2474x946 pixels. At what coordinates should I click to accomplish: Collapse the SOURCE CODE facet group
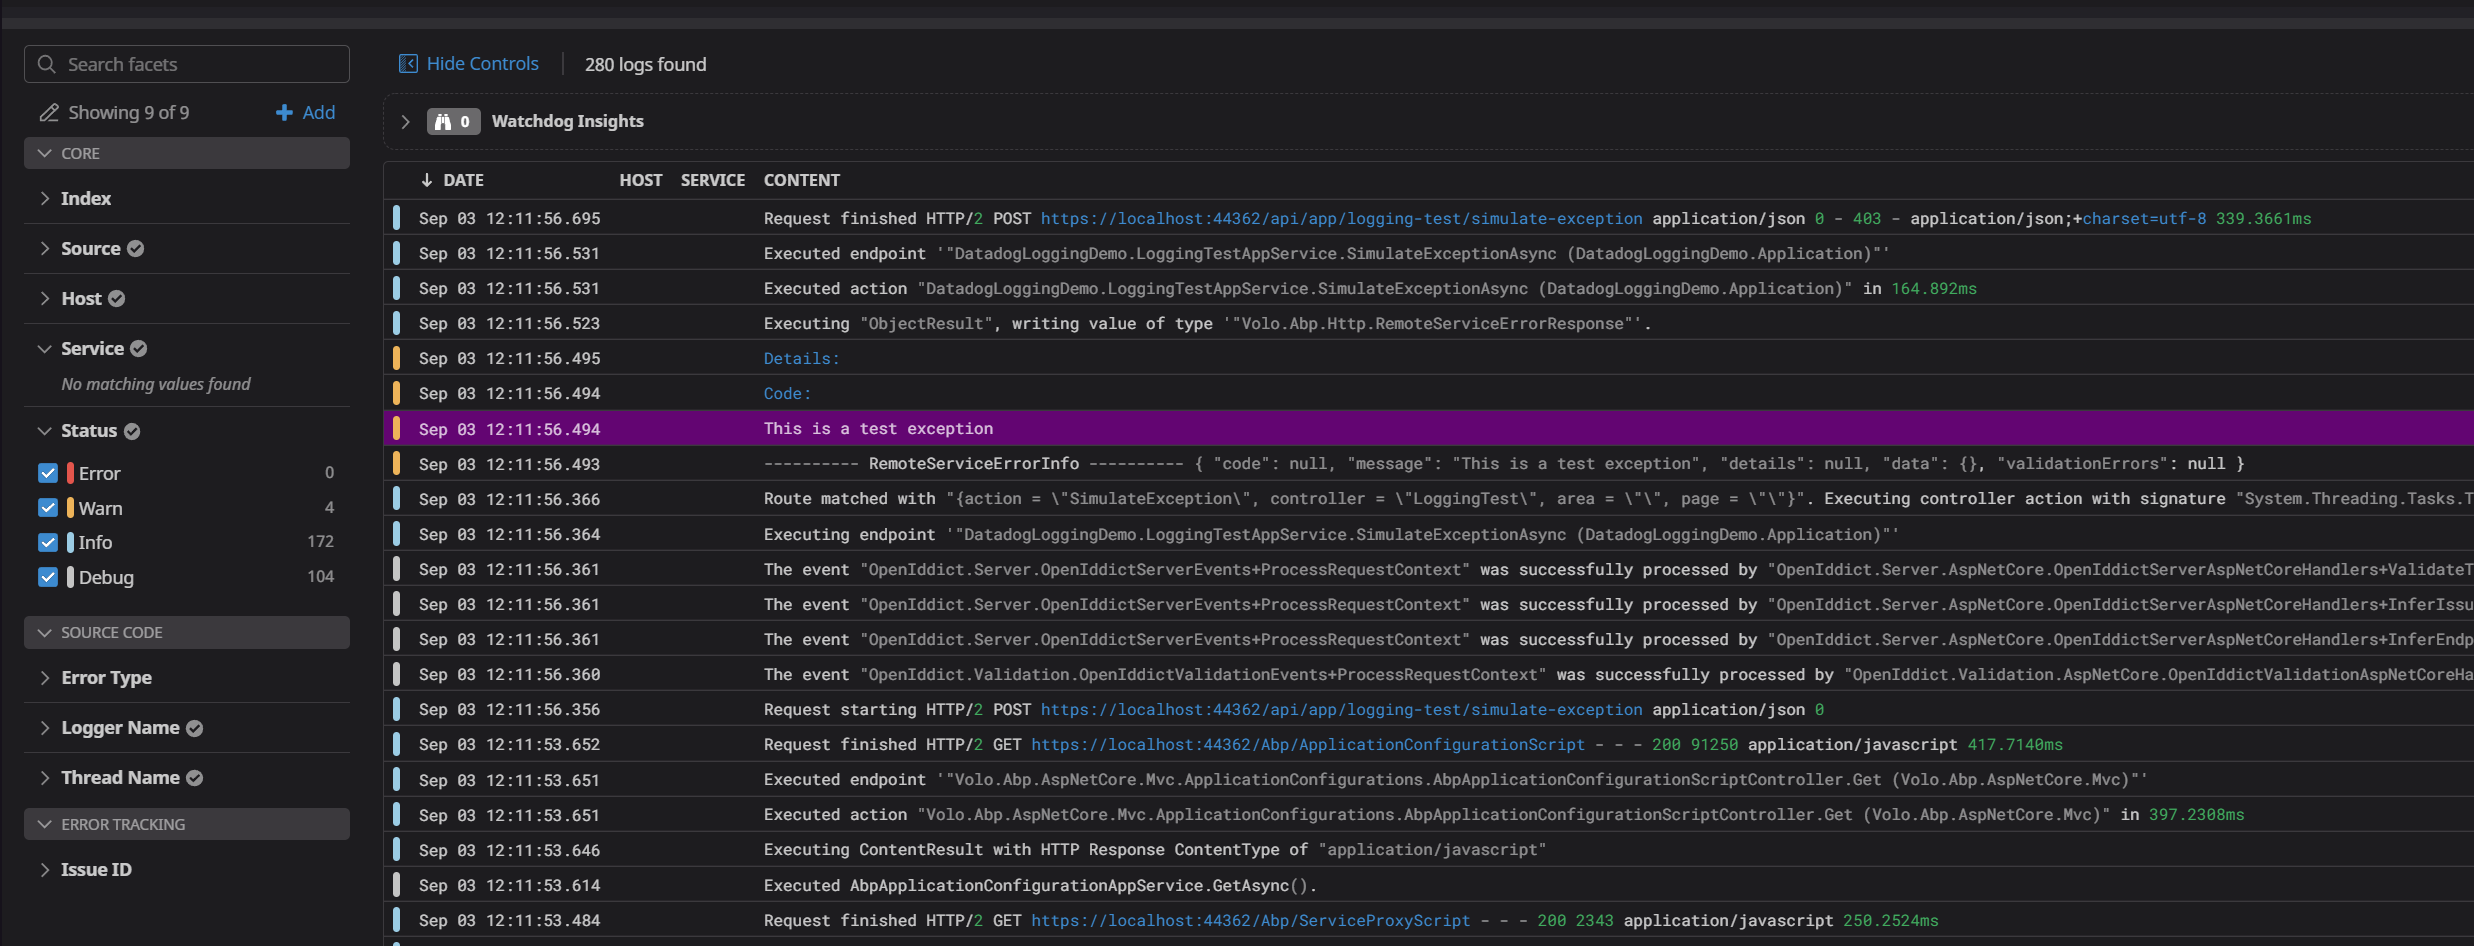[x=187, y=632]
